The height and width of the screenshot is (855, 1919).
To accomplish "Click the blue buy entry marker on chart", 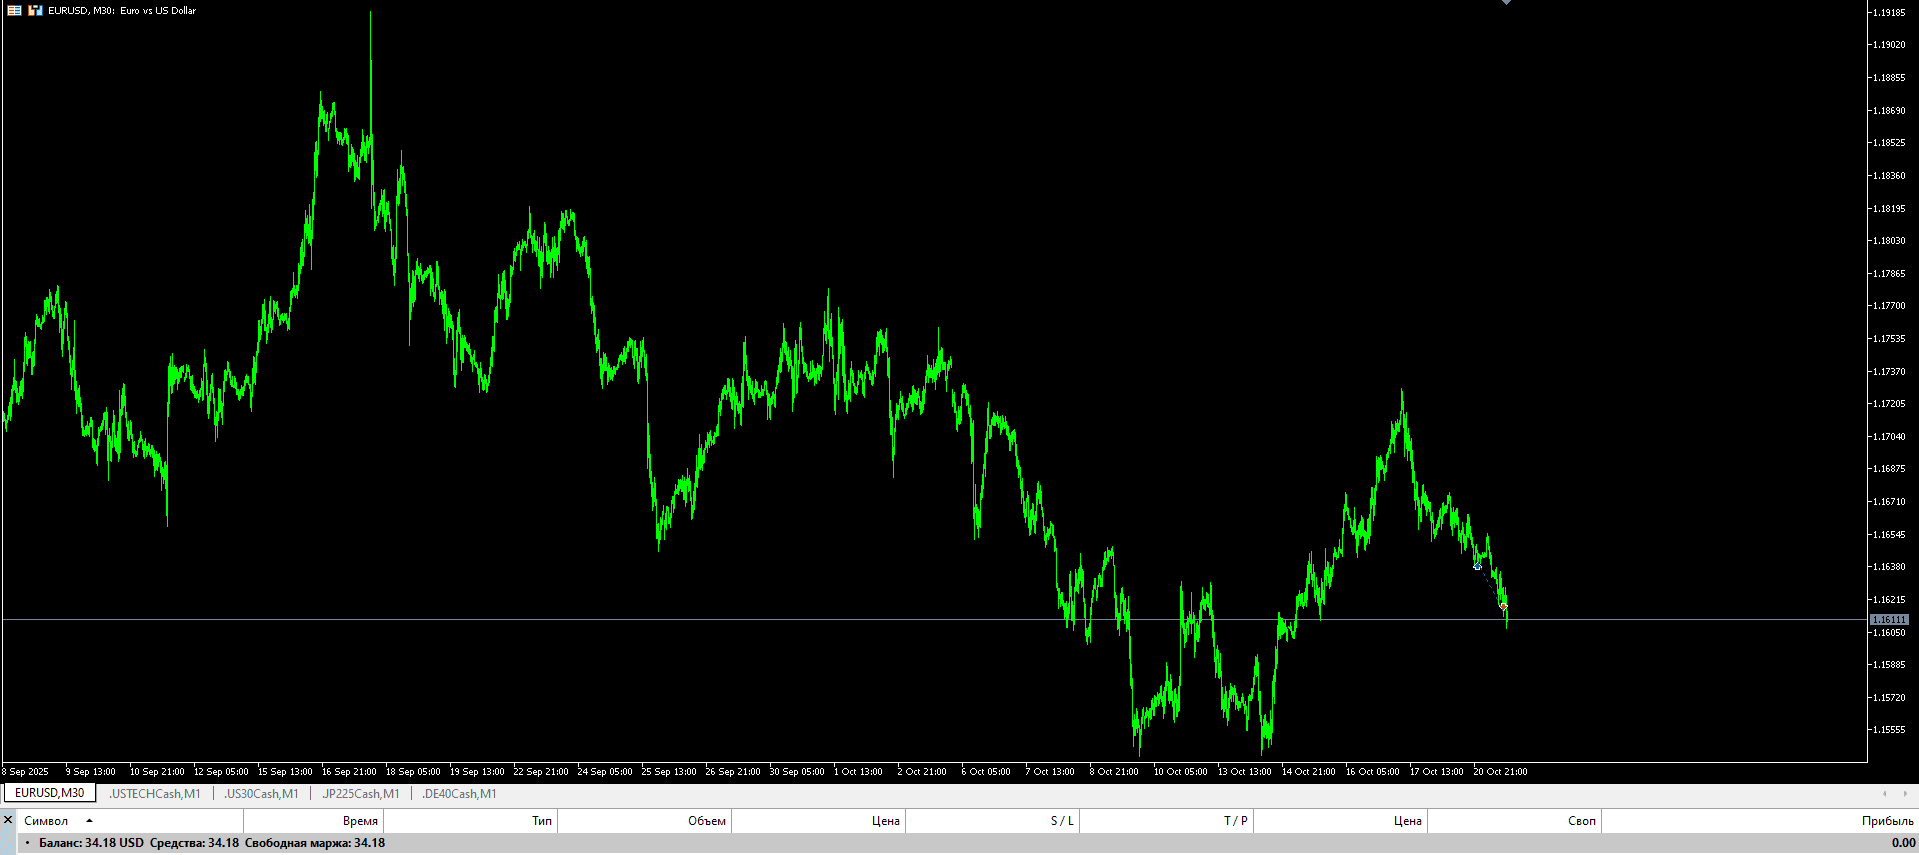I will (1477, 566).
